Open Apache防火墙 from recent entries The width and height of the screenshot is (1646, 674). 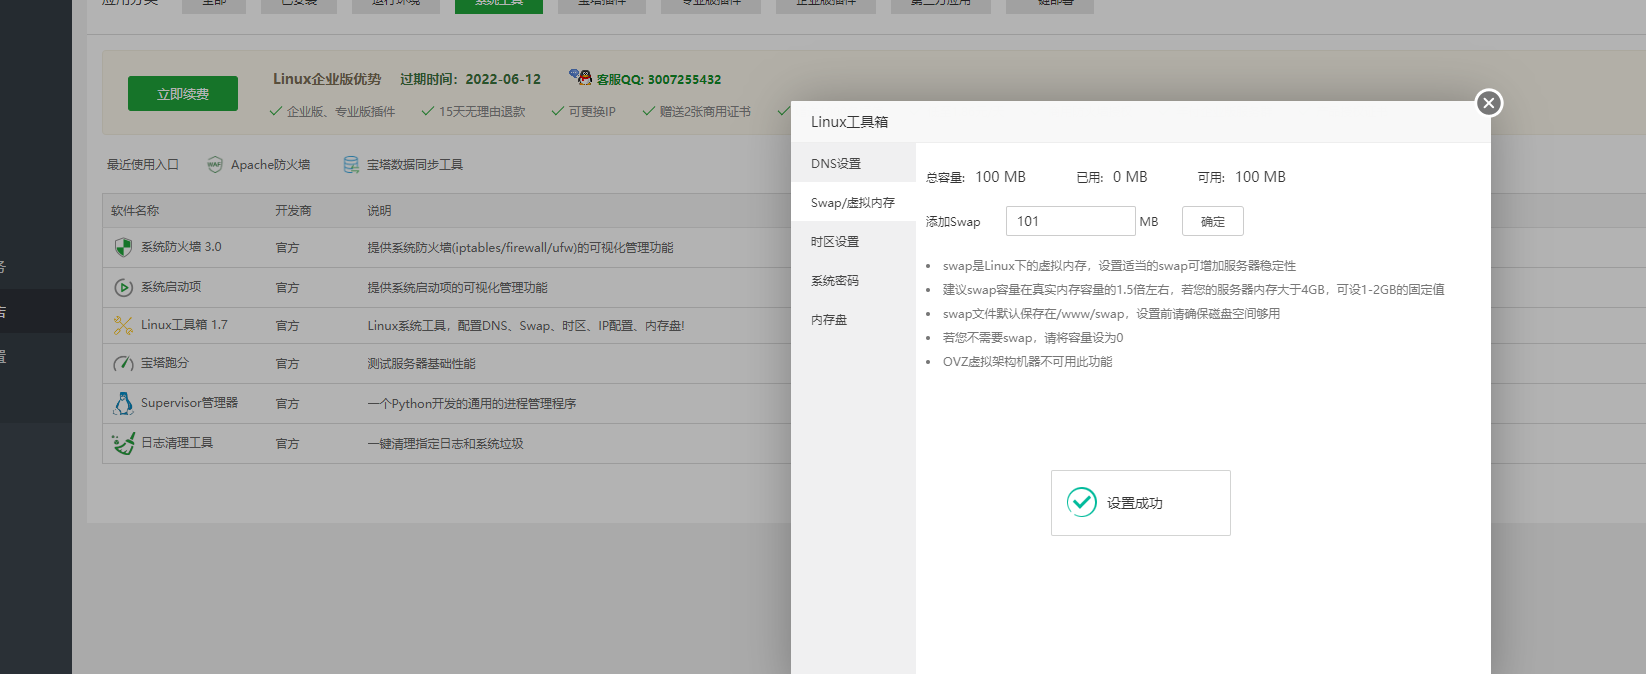[x=270, y=164]
